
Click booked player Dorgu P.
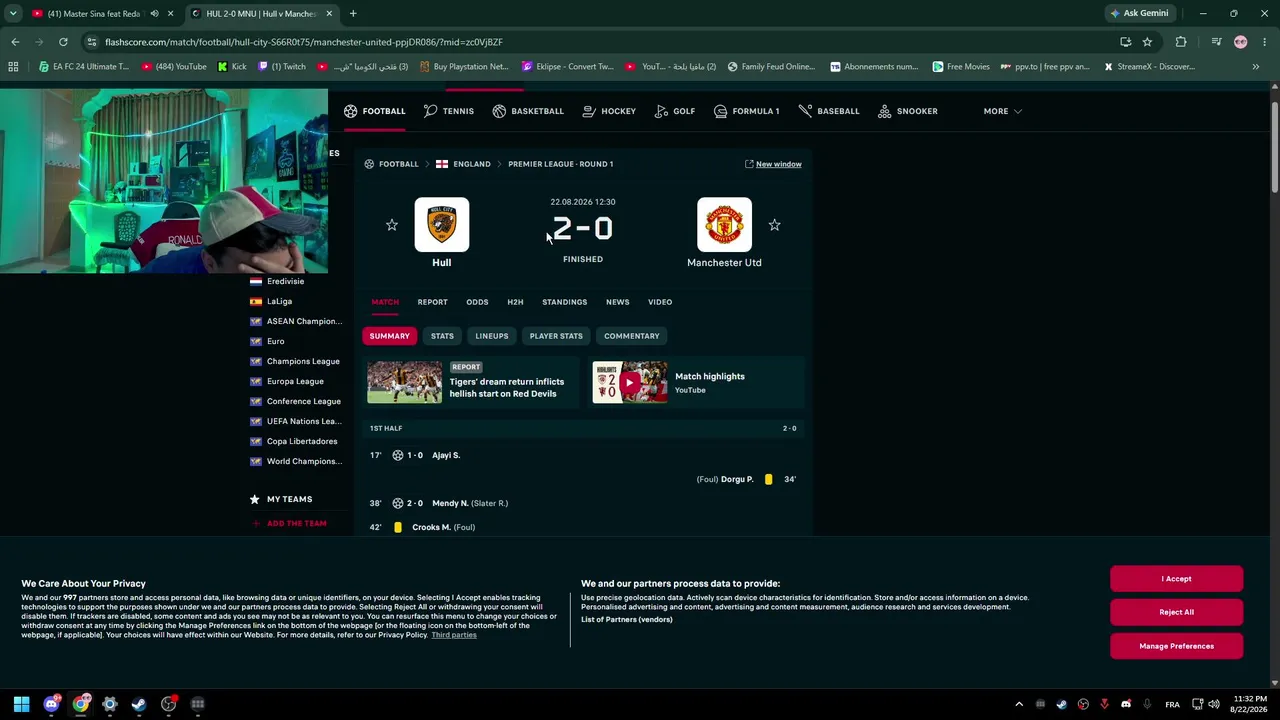pos(737,479)
